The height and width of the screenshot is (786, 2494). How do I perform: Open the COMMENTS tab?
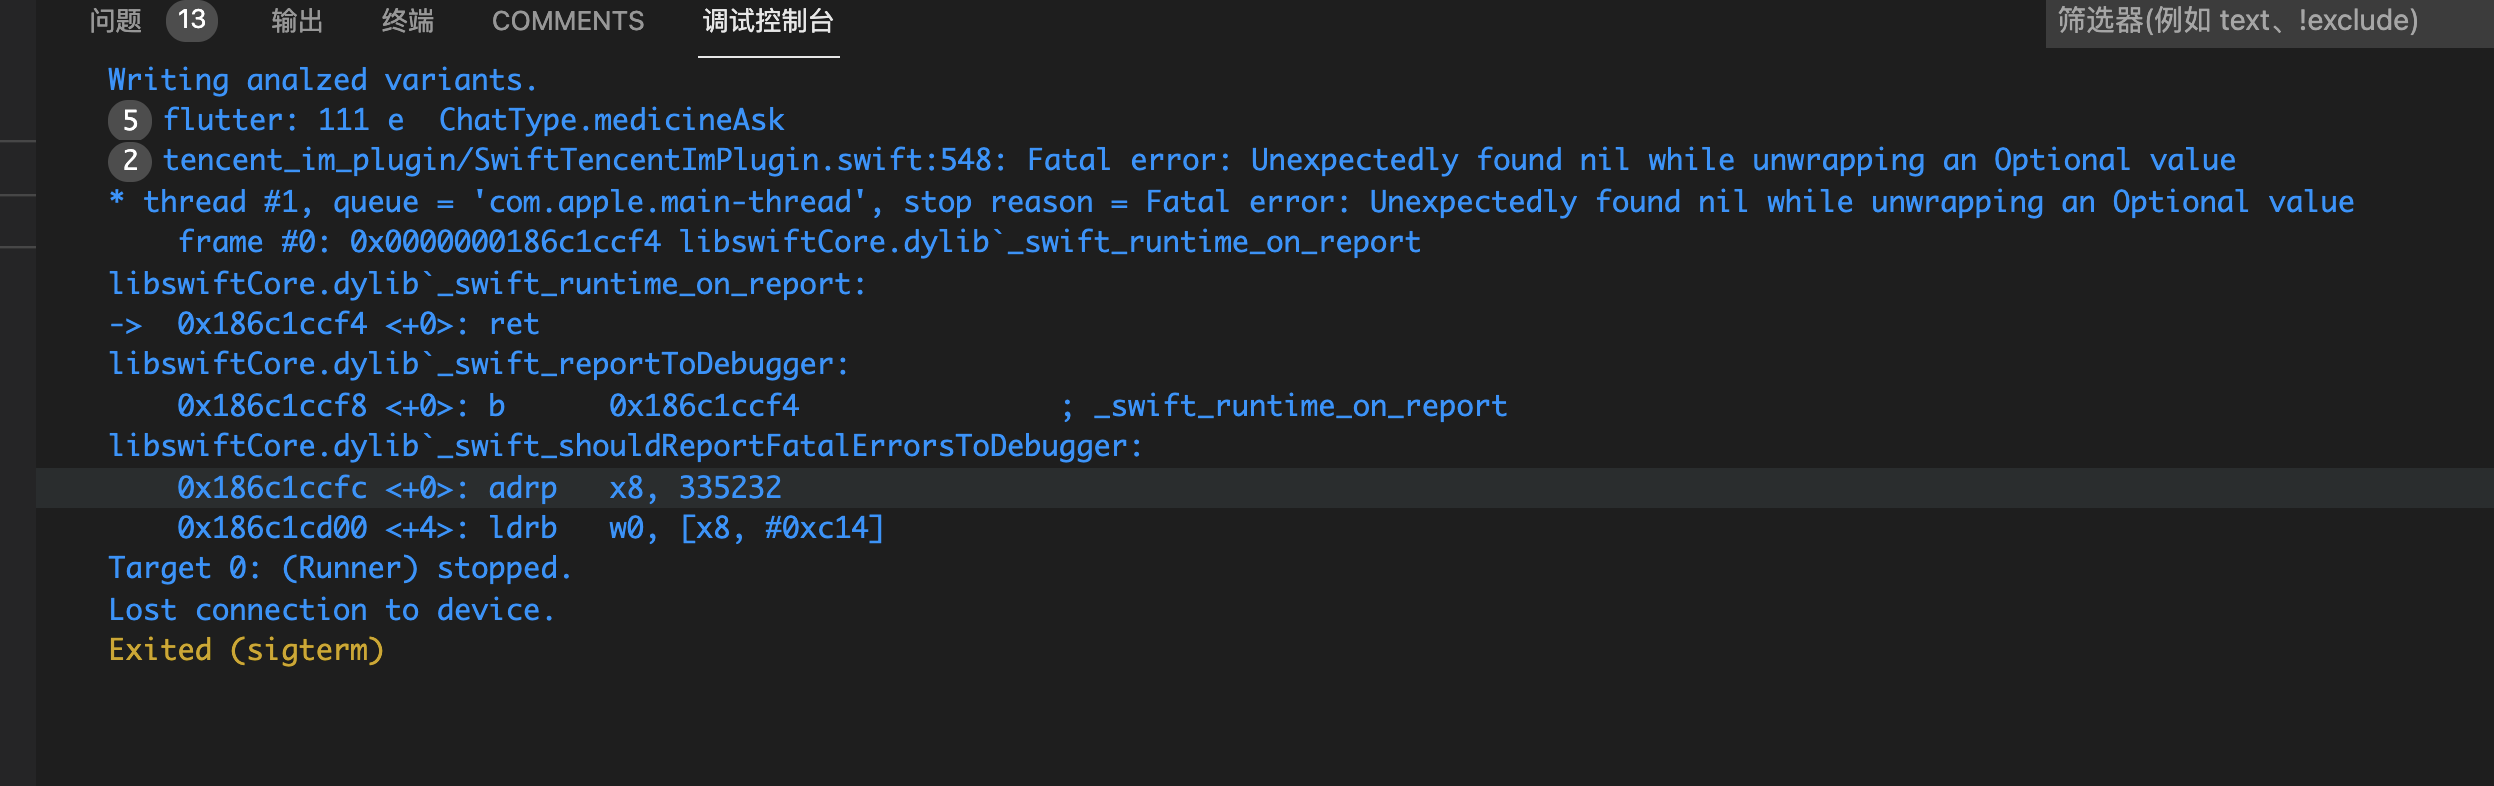[x=567, y=20]
